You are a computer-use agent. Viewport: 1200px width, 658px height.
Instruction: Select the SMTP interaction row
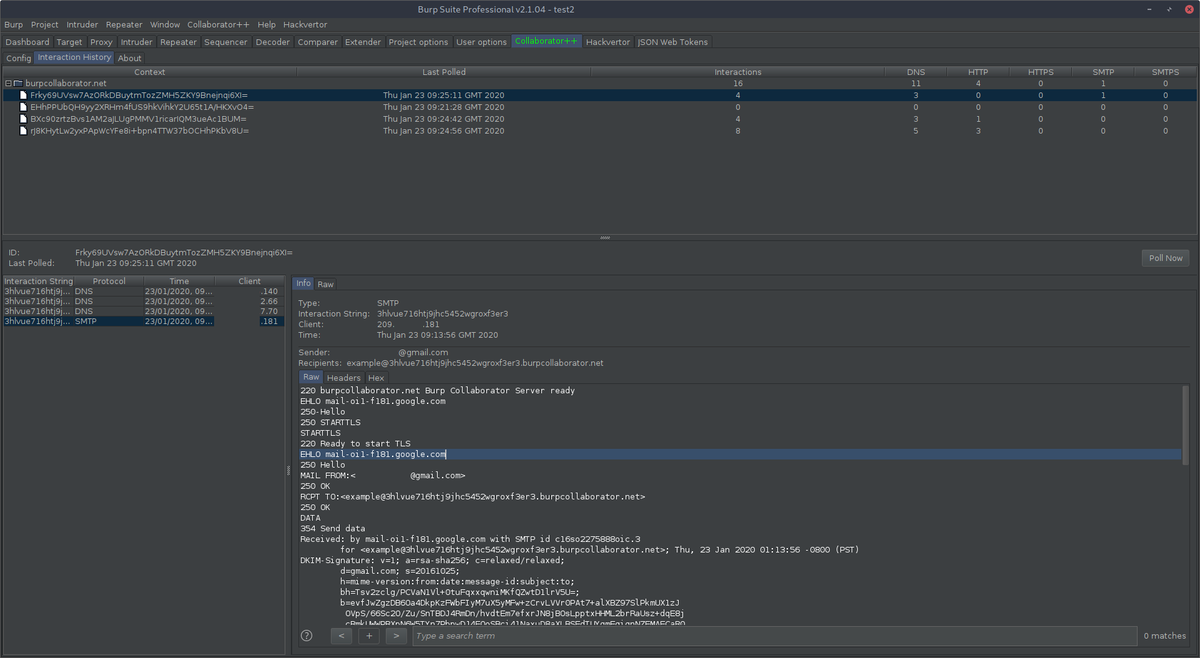pyautogui.click(x=143, y=321)
